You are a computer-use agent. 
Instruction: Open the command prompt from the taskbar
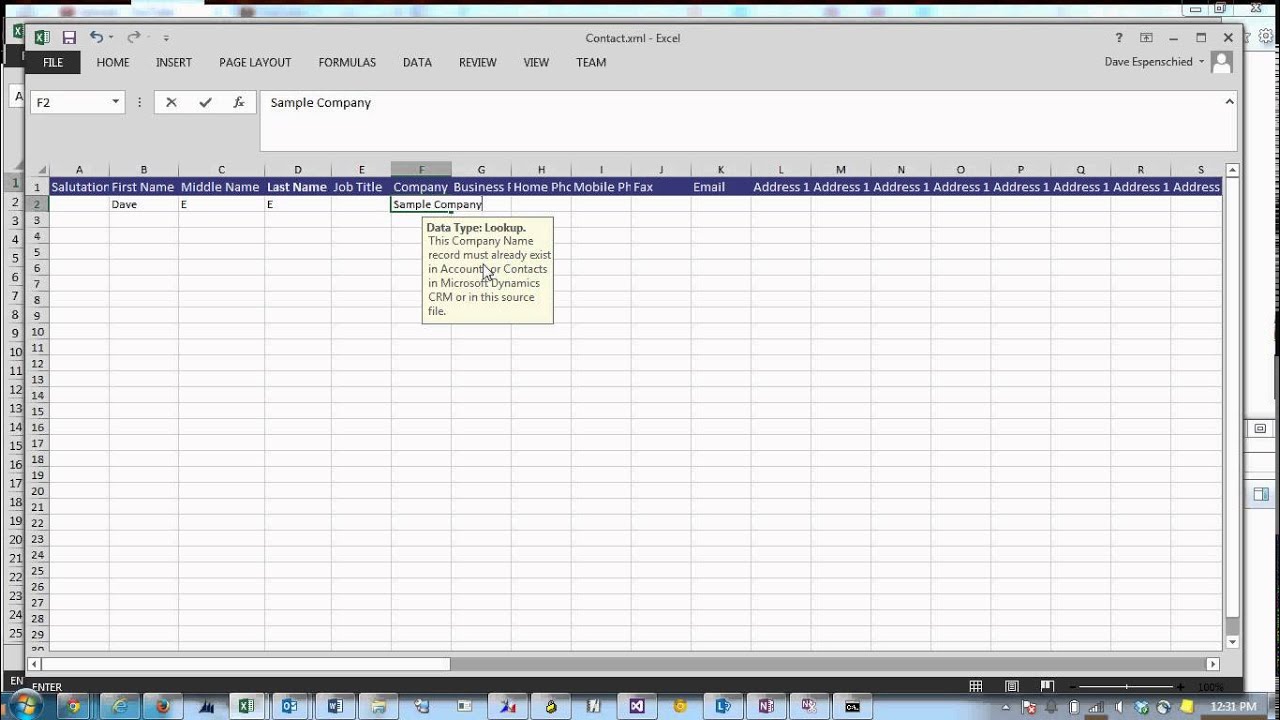(x=852, y=706)
